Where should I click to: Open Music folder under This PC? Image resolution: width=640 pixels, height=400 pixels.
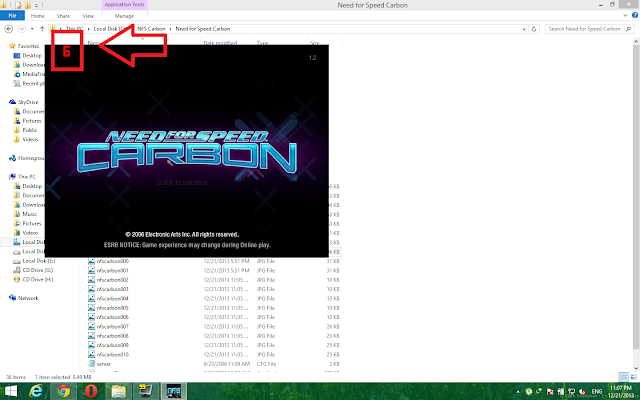pyautogui.click(x=29, y=214)
